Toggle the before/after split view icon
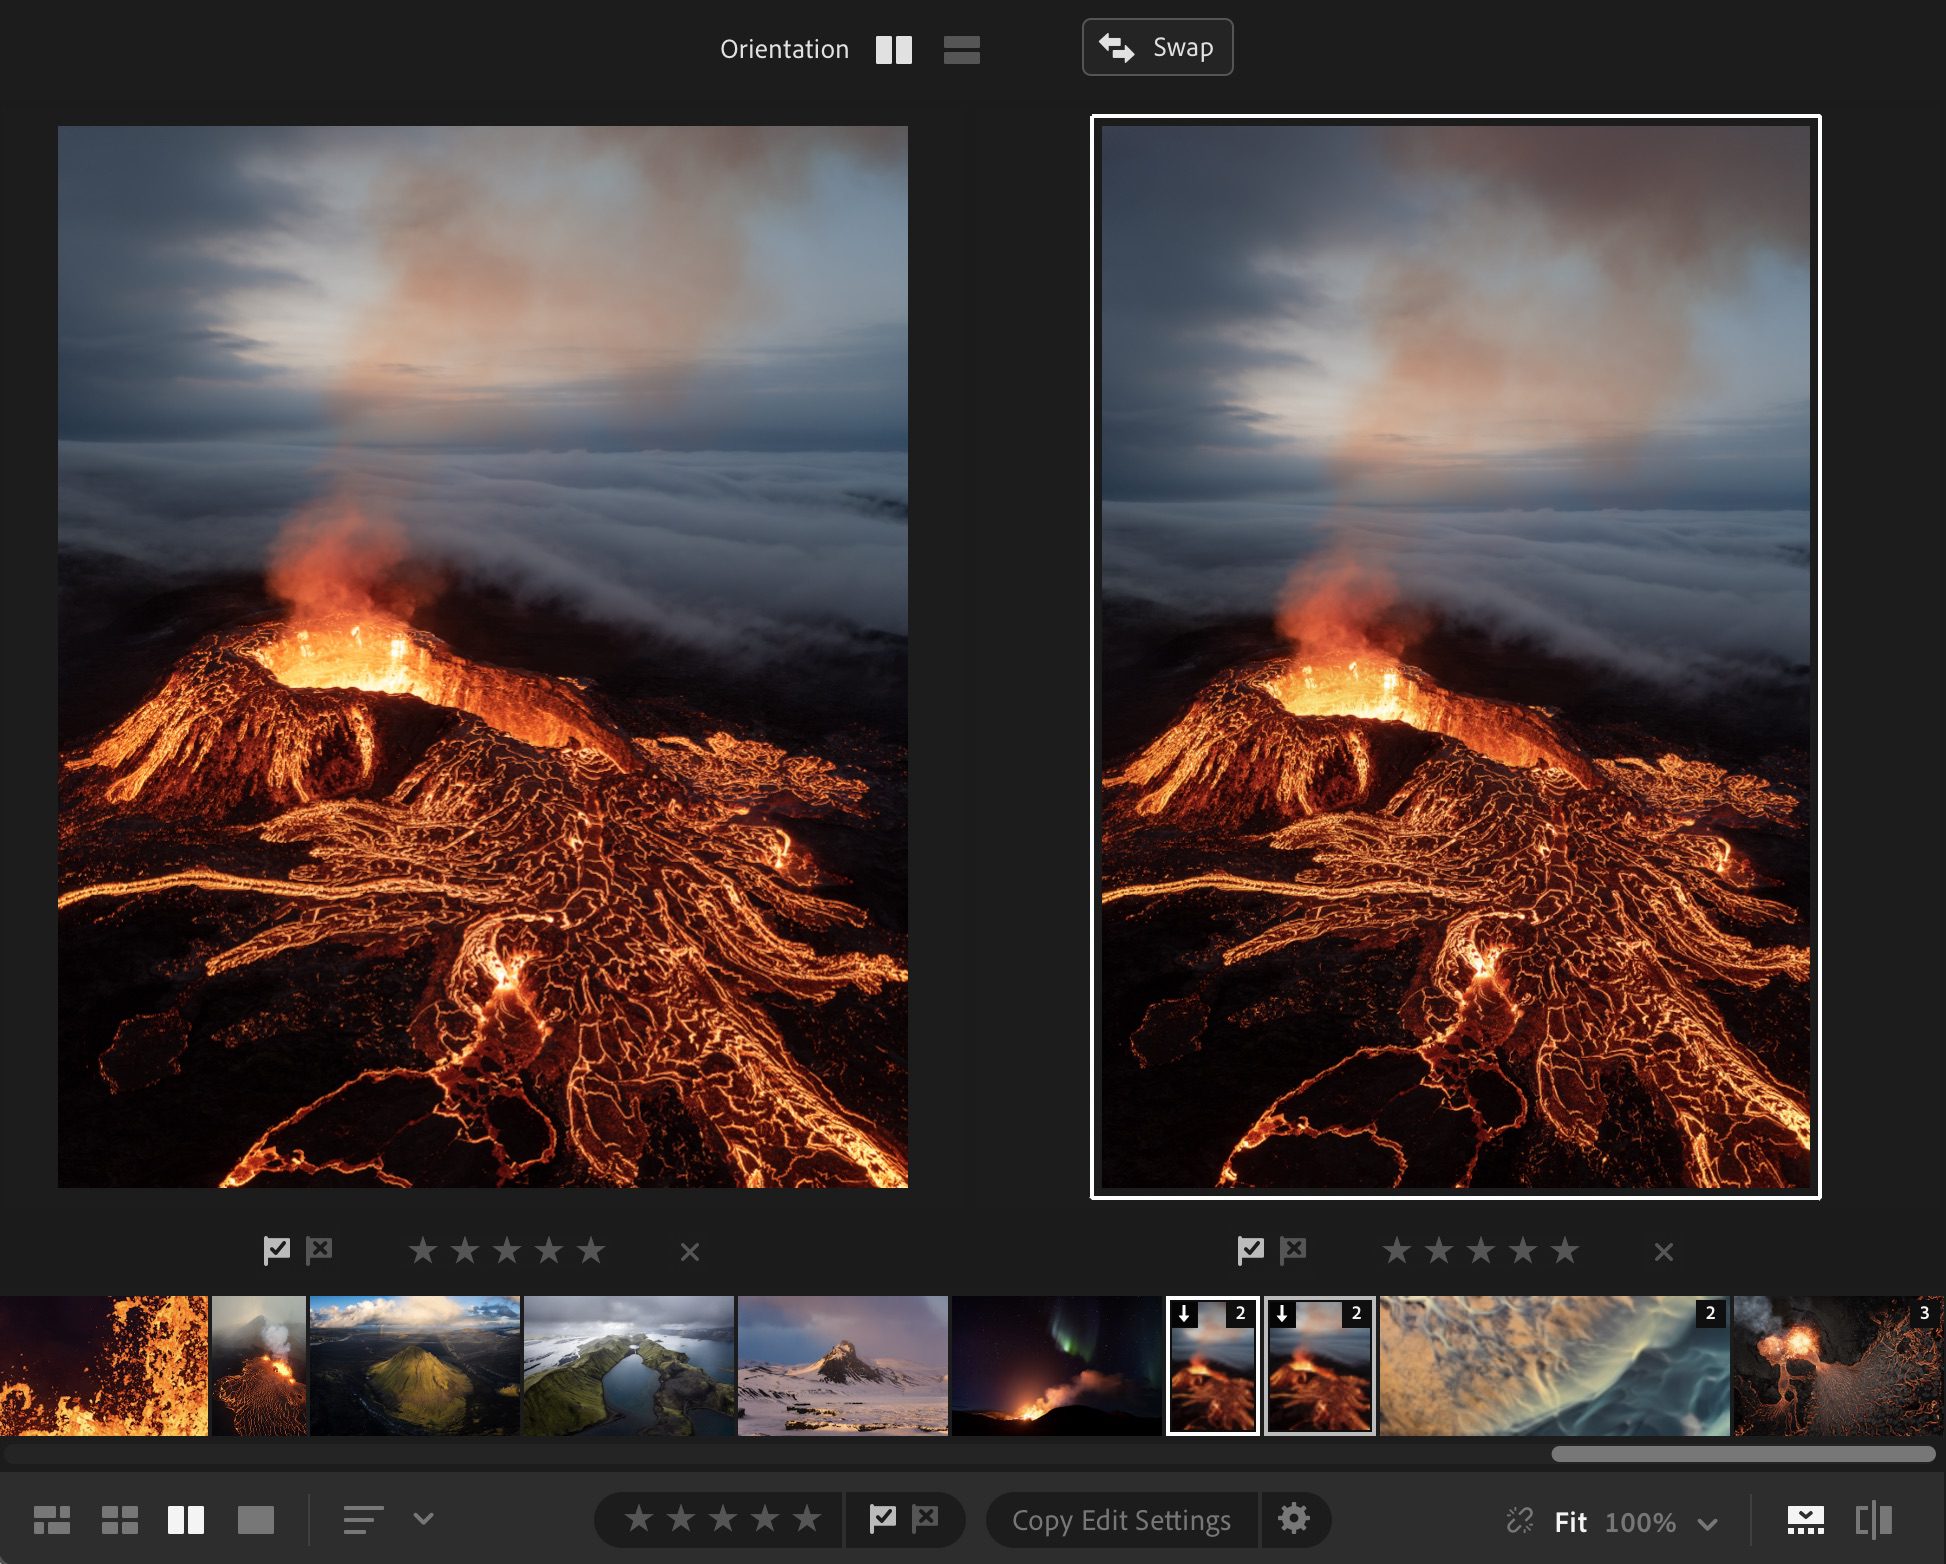1946x1564 pixels. tap(1872, 1521)
